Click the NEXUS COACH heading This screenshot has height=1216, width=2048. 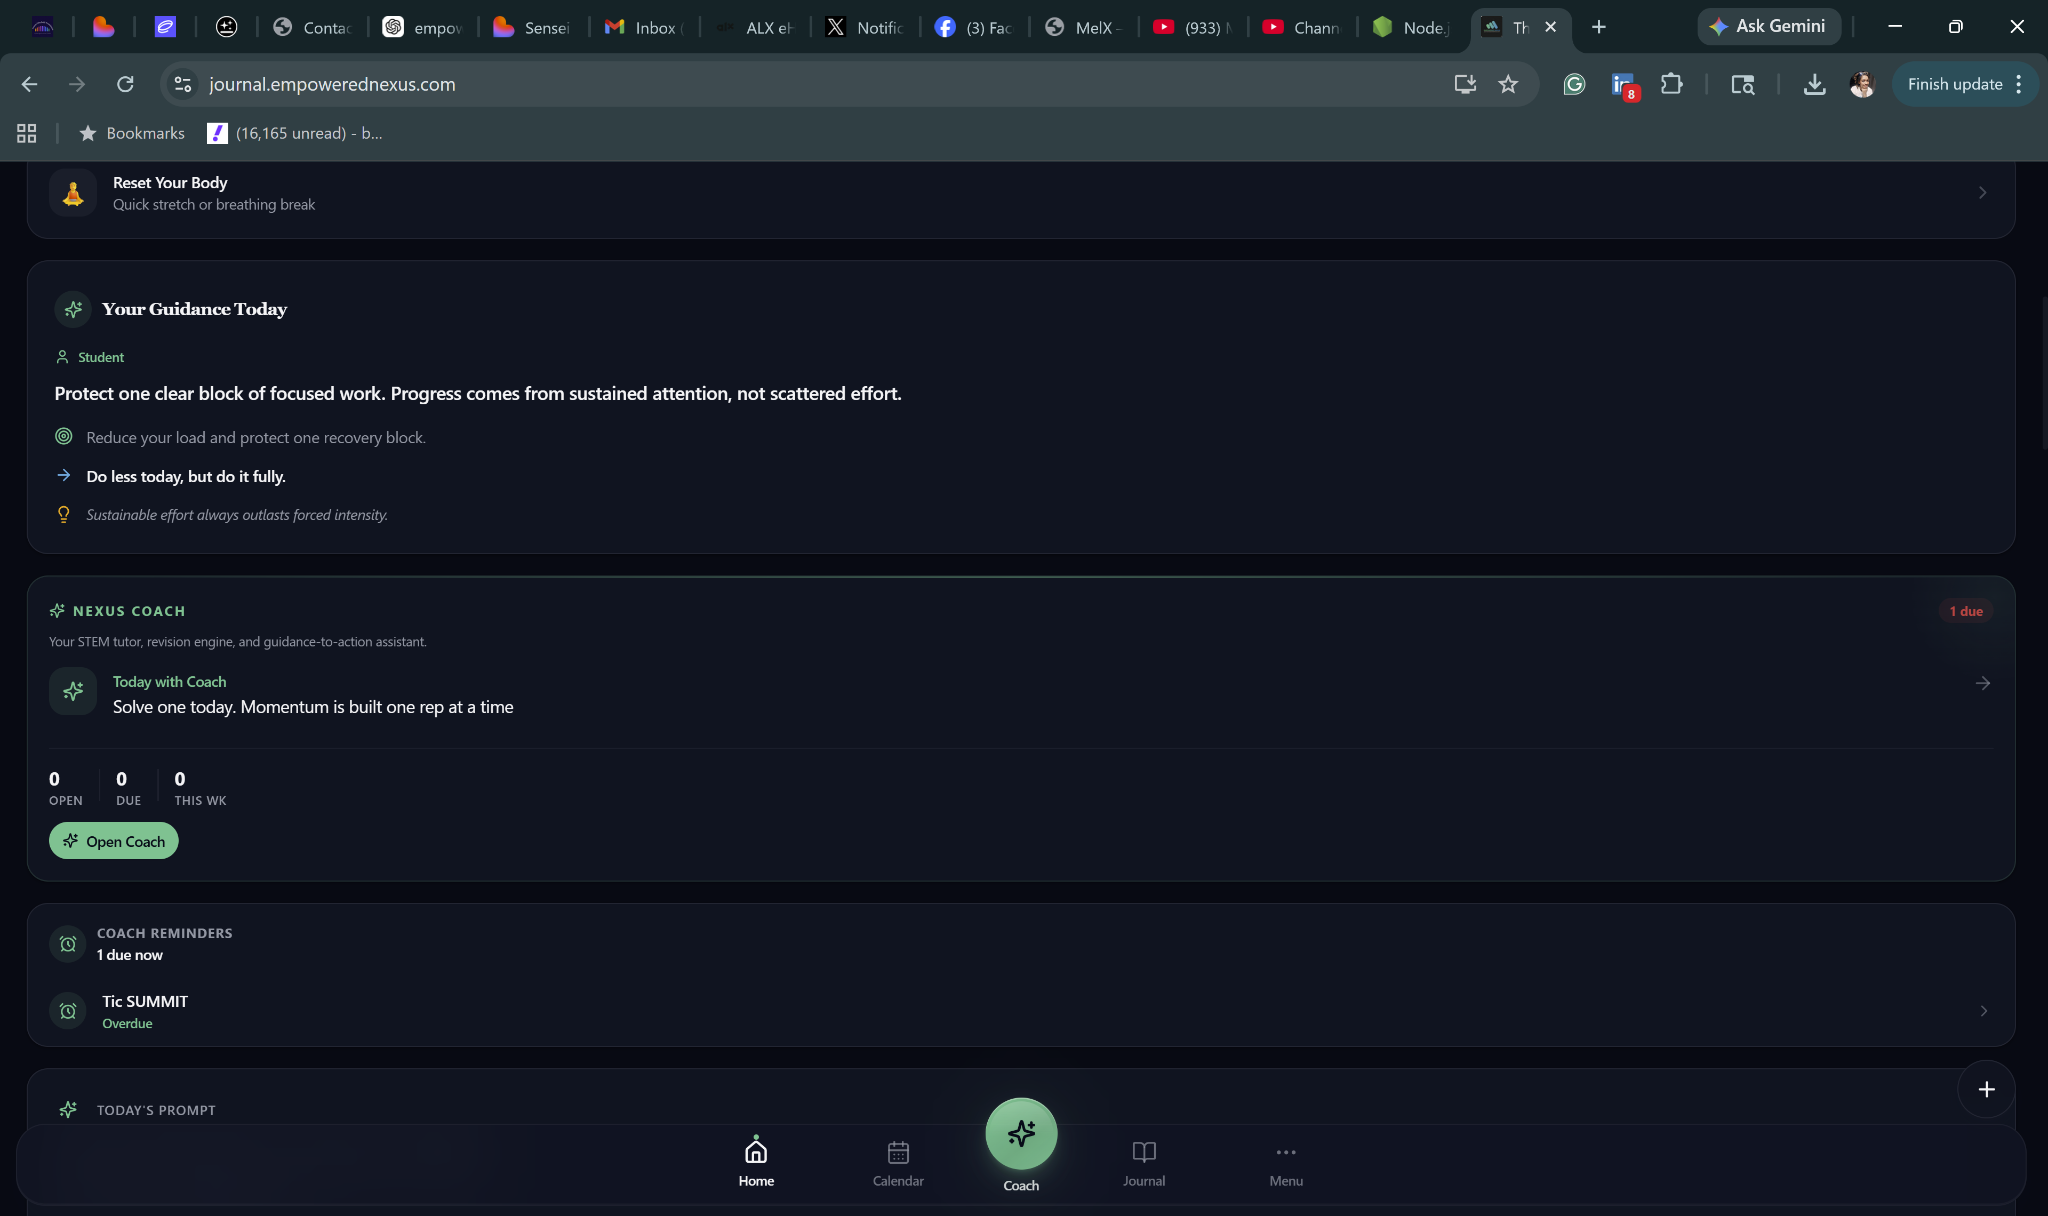pyautogui.click(x=129, y=611)
